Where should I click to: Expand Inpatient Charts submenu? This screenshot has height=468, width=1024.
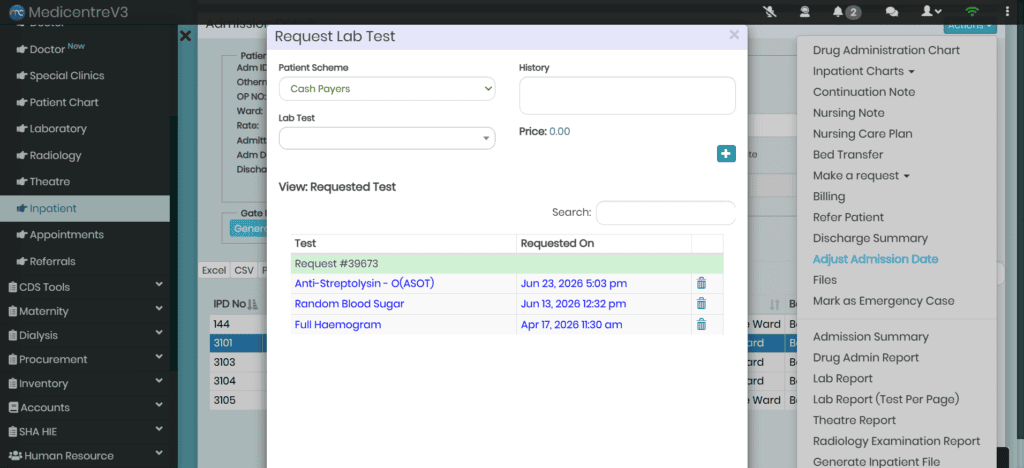[863, 71]
